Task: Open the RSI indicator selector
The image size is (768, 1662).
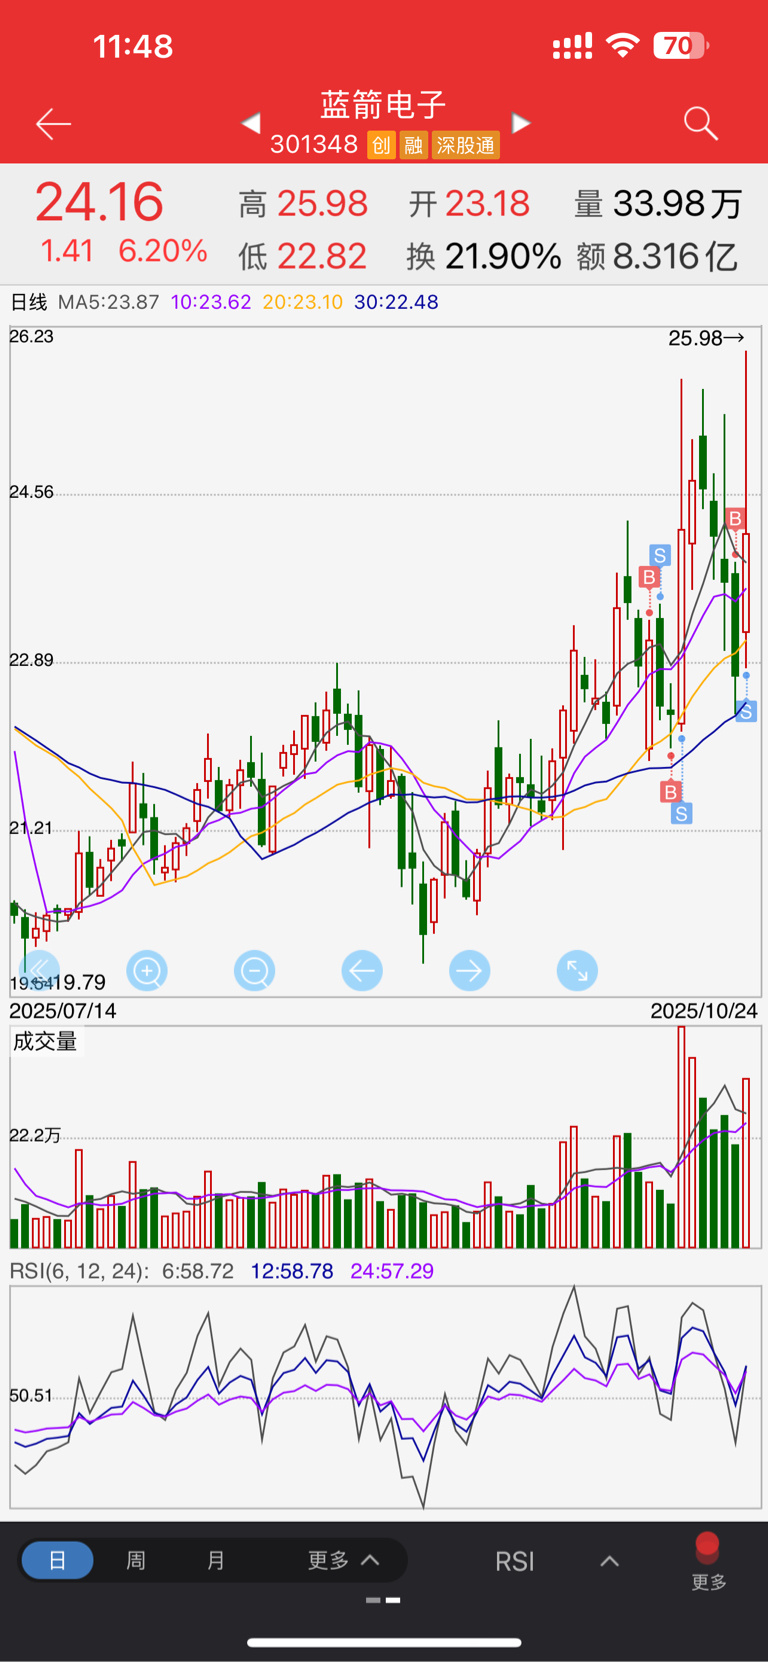Action: [x=515, y=1561]
